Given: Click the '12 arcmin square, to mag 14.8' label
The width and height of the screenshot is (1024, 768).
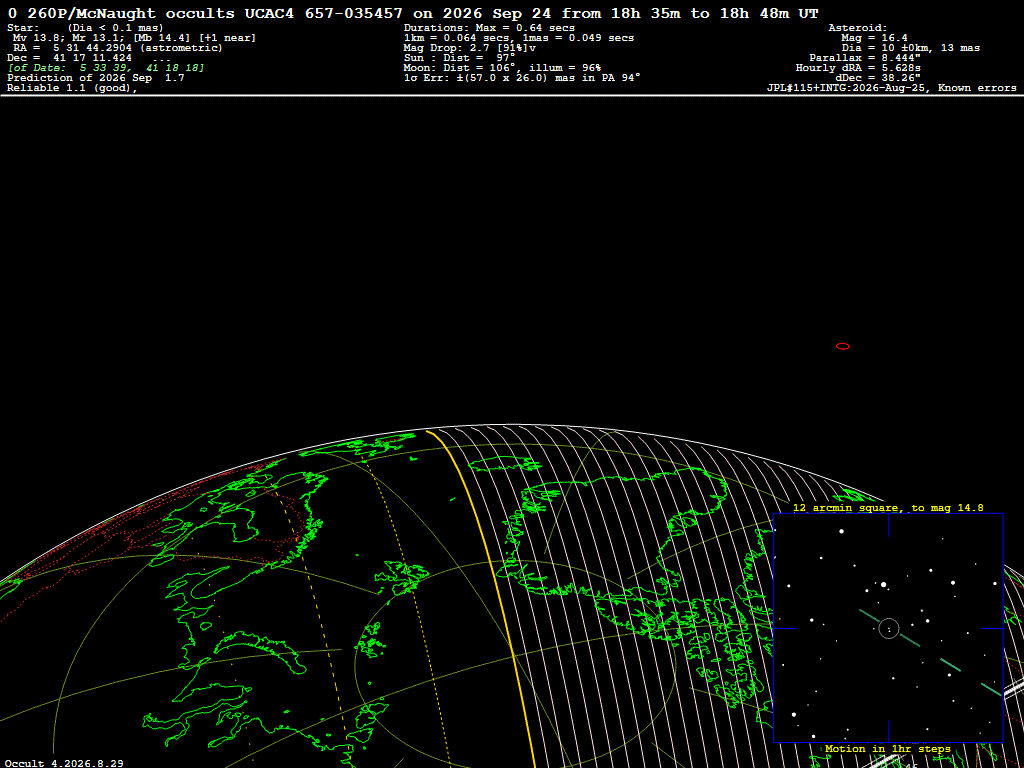Looking at the screenshot, I should [888, 507].
